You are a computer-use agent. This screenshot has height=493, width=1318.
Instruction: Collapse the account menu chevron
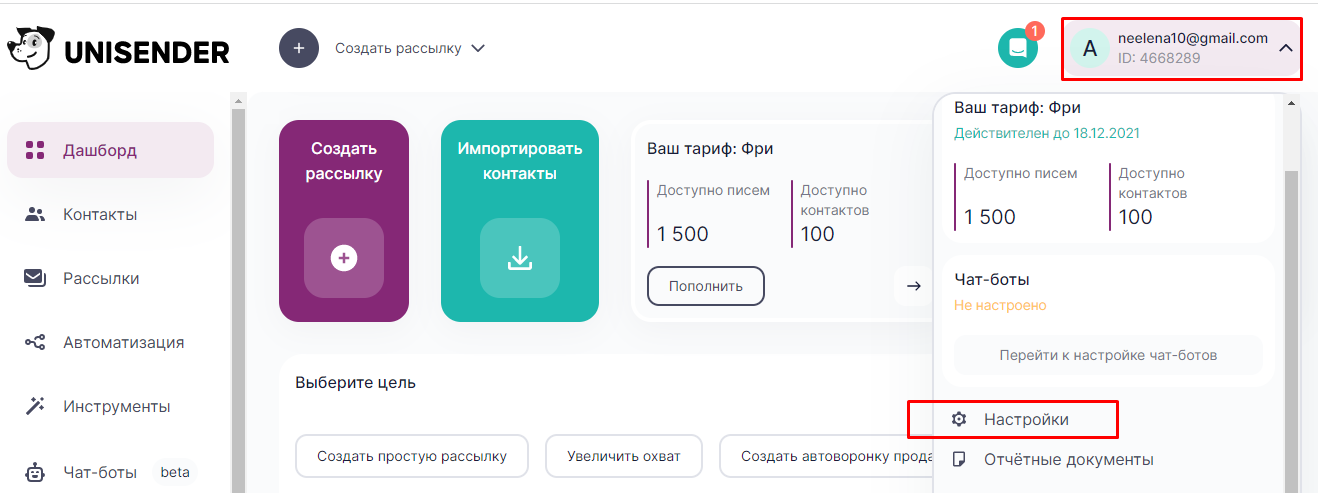(1286, 48)
